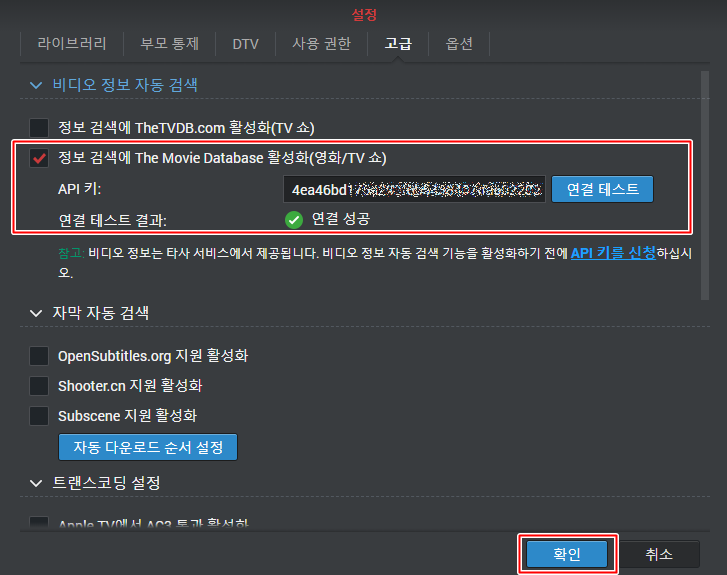Collapse the 트랜스코딩 설정 section
Screen dimensions: 727x575
coord(36,483)
